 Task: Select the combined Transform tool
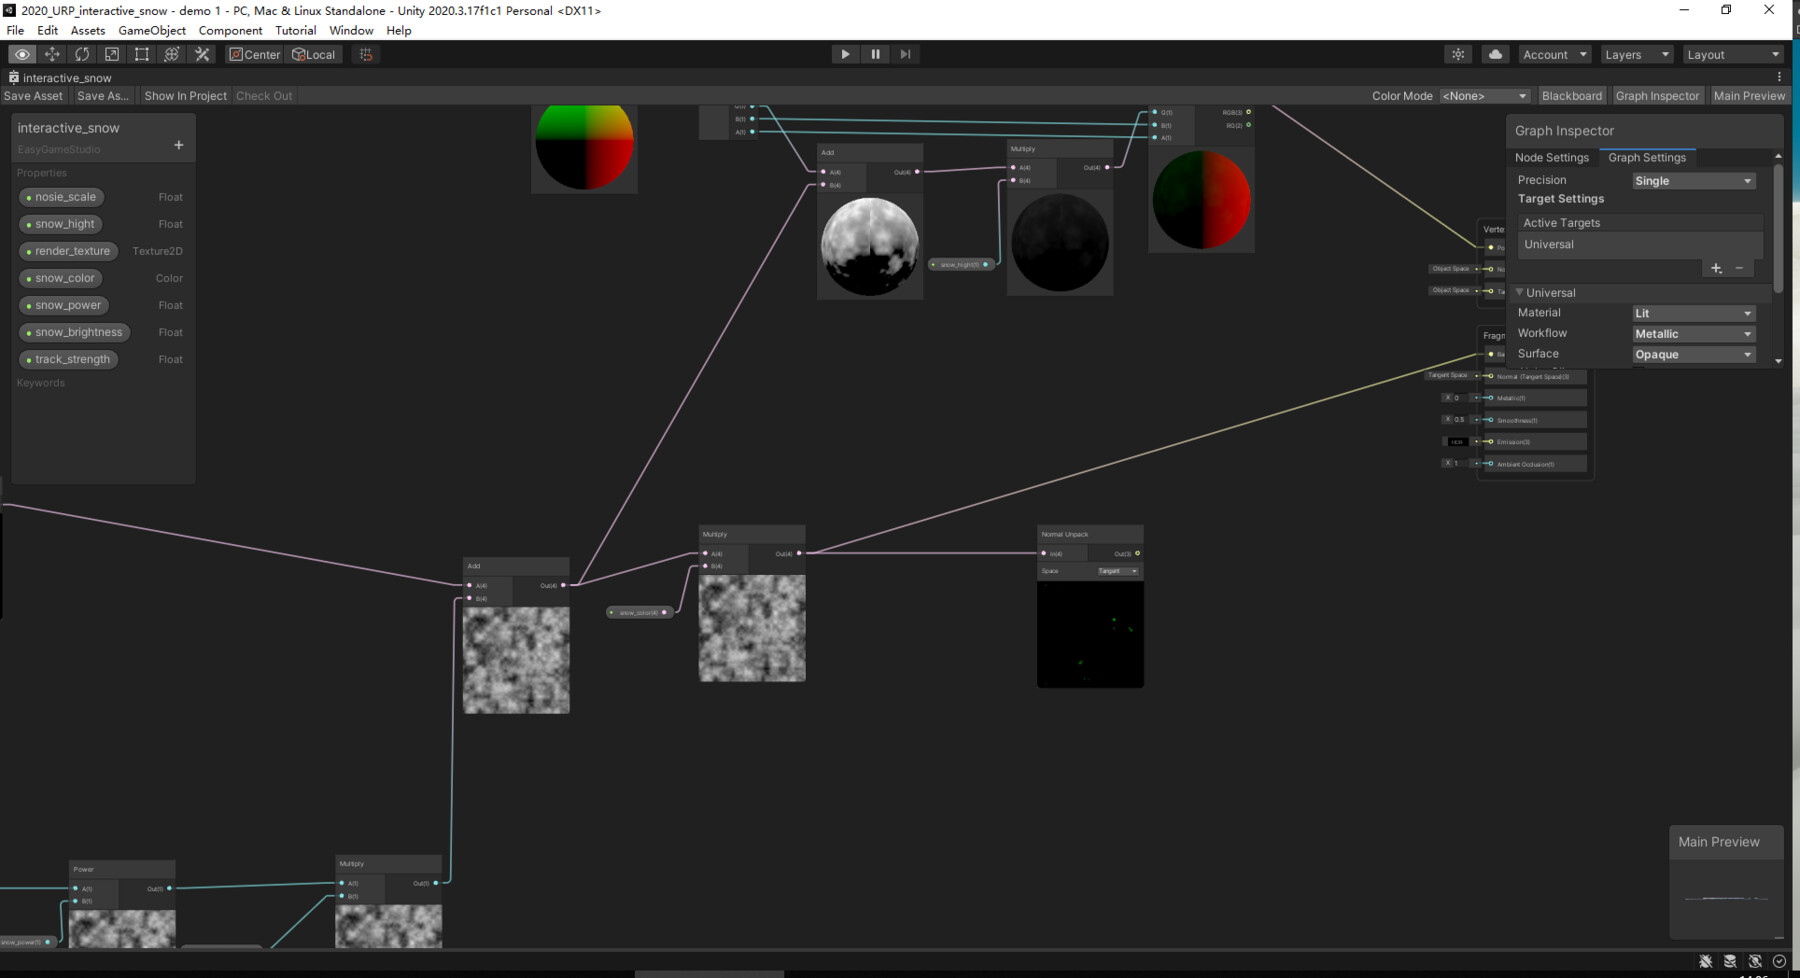172,55
